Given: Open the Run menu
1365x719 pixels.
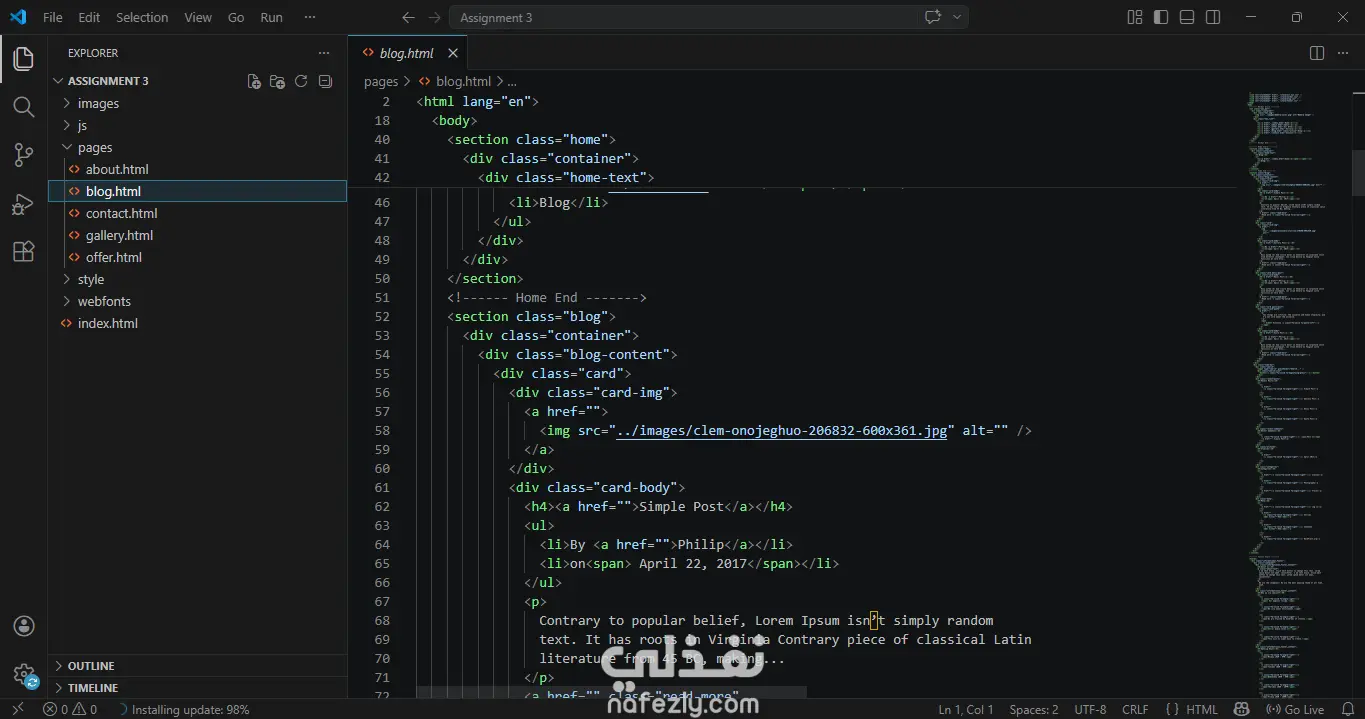Looking at the screenshot, I should [x=271, y=17].
